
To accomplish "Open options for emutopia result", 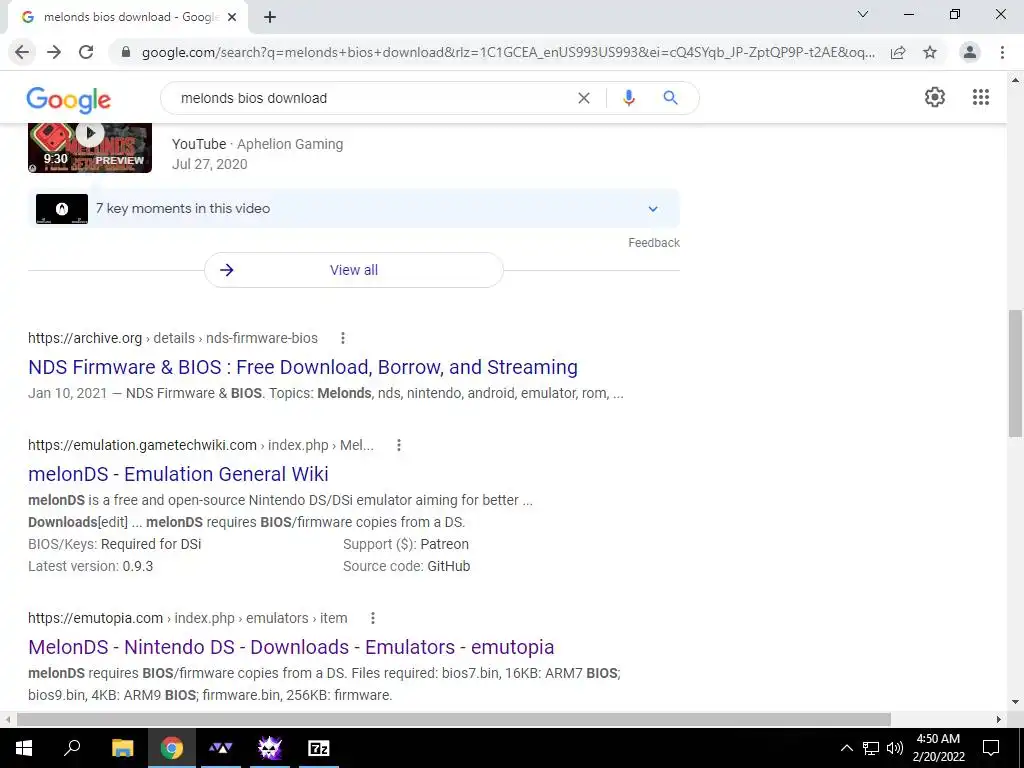I will 373,618.
